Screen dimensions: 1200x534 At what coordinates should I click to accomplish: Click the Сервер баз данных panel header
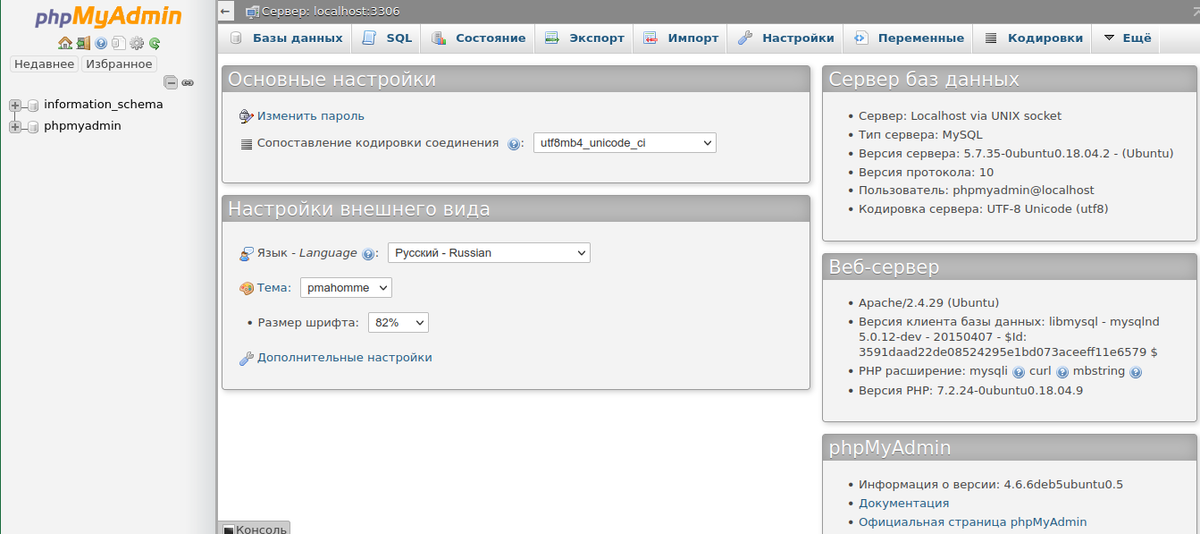[x=1010, y=80]
